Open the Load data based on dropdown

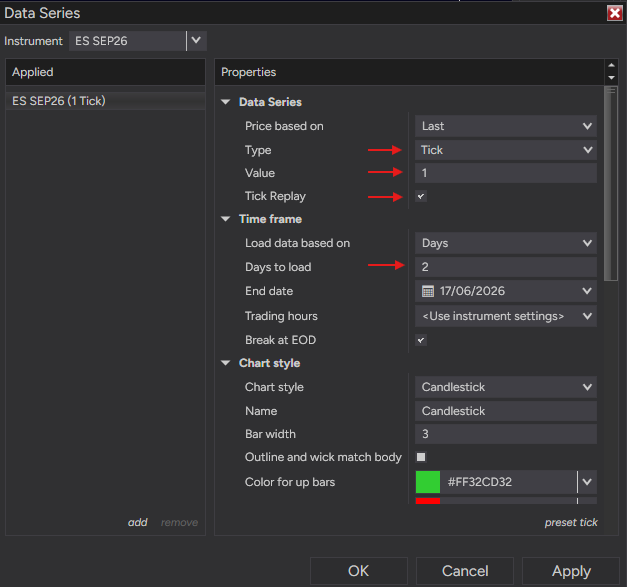tap(506, 243)
